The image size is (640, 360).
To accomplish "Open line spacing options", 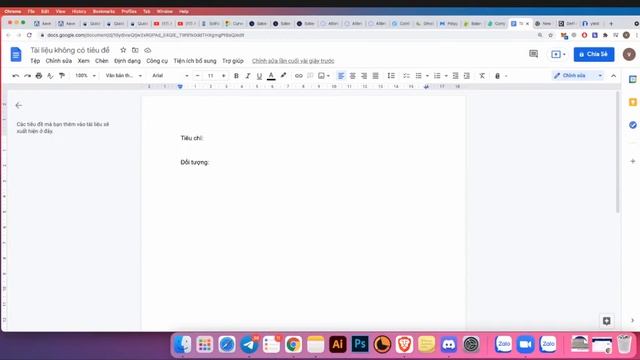I will [x=391, y=76].
